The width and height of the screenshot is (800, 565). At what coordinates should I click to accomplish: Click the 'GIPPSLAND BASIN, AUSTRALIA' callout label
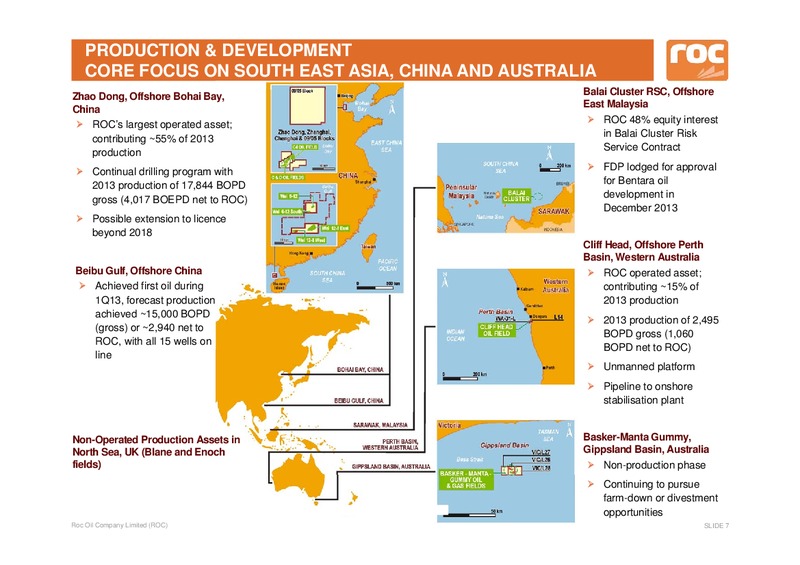[391, 466]
